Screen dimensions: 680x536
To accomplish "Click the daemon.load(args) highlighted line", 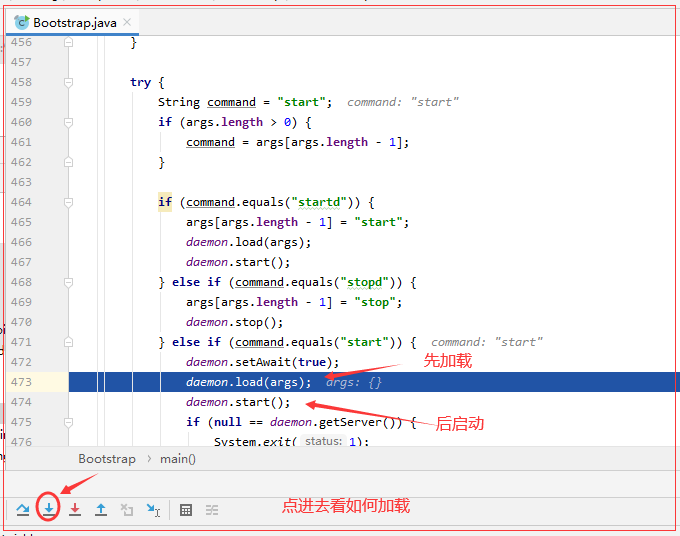I will (x=374, y=382).
